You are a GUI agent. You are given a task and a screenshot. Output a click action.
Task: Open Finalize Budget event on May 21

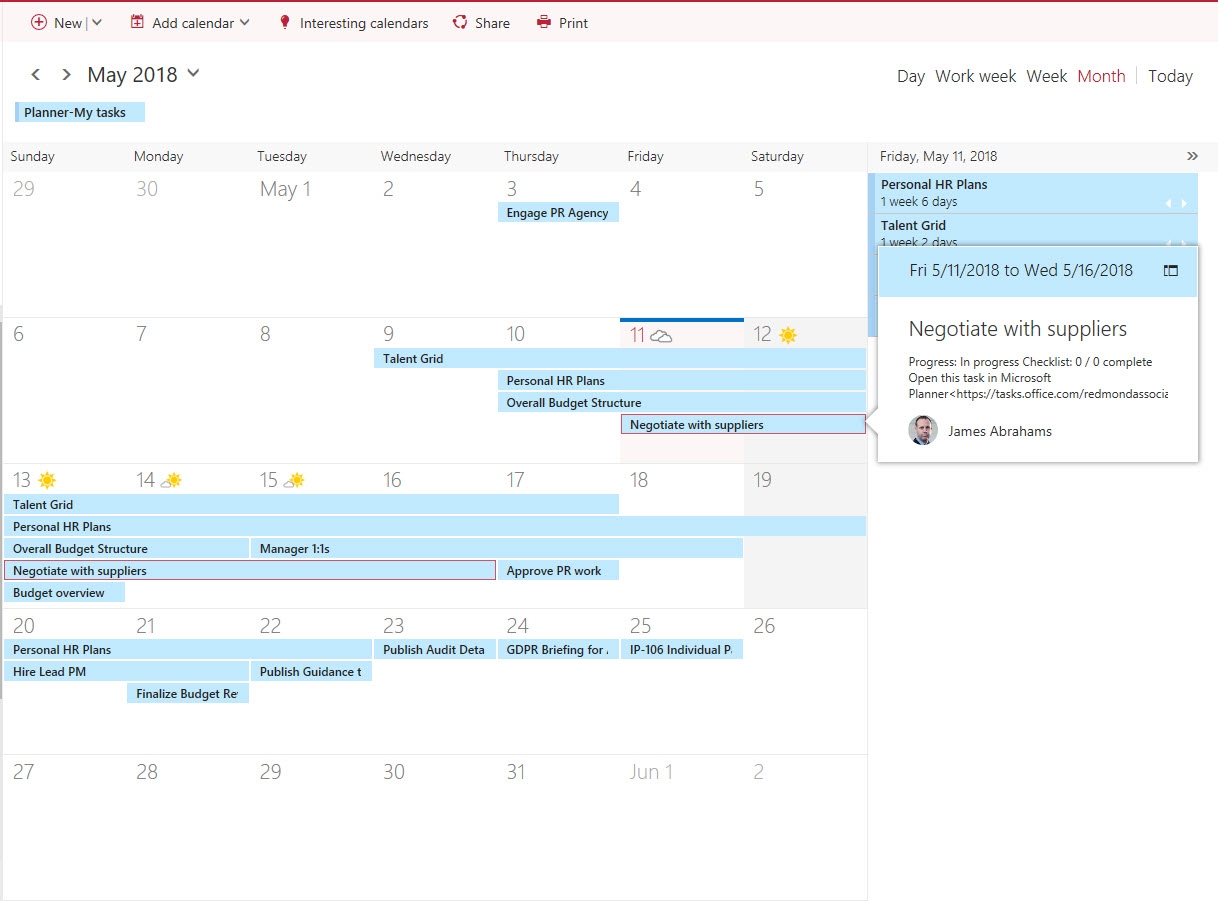(188, 693)
